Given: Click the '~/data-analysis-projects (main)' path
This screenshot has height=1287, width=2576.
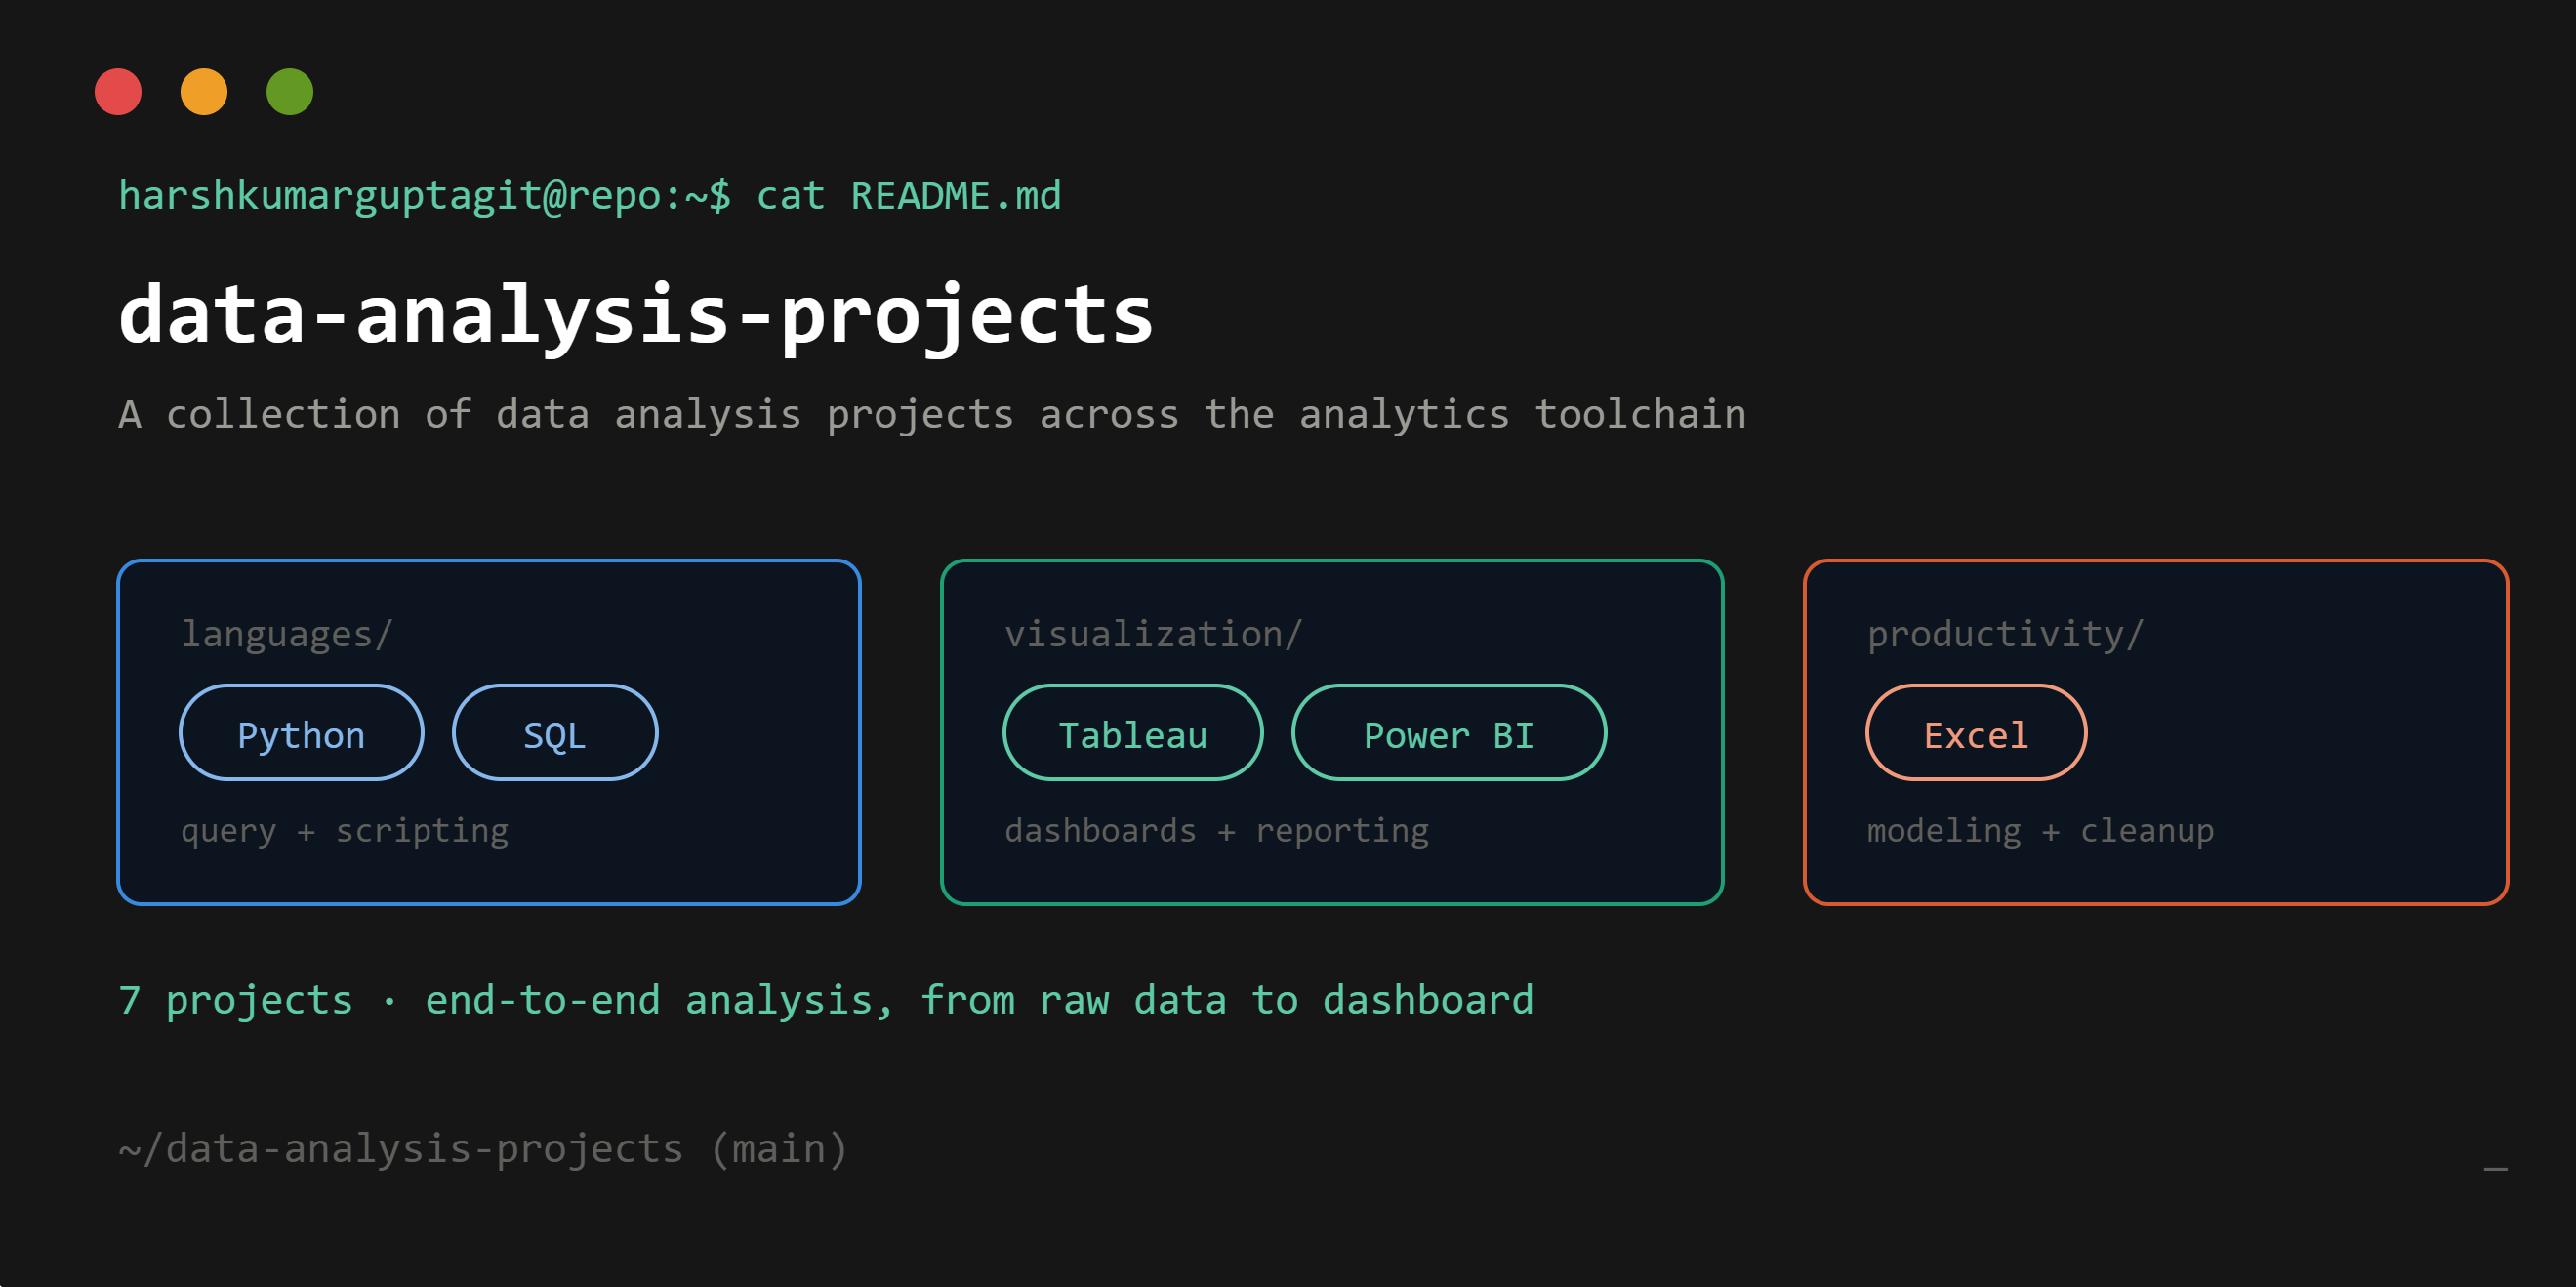Looking at the screenshot, I should [484, 1149].
